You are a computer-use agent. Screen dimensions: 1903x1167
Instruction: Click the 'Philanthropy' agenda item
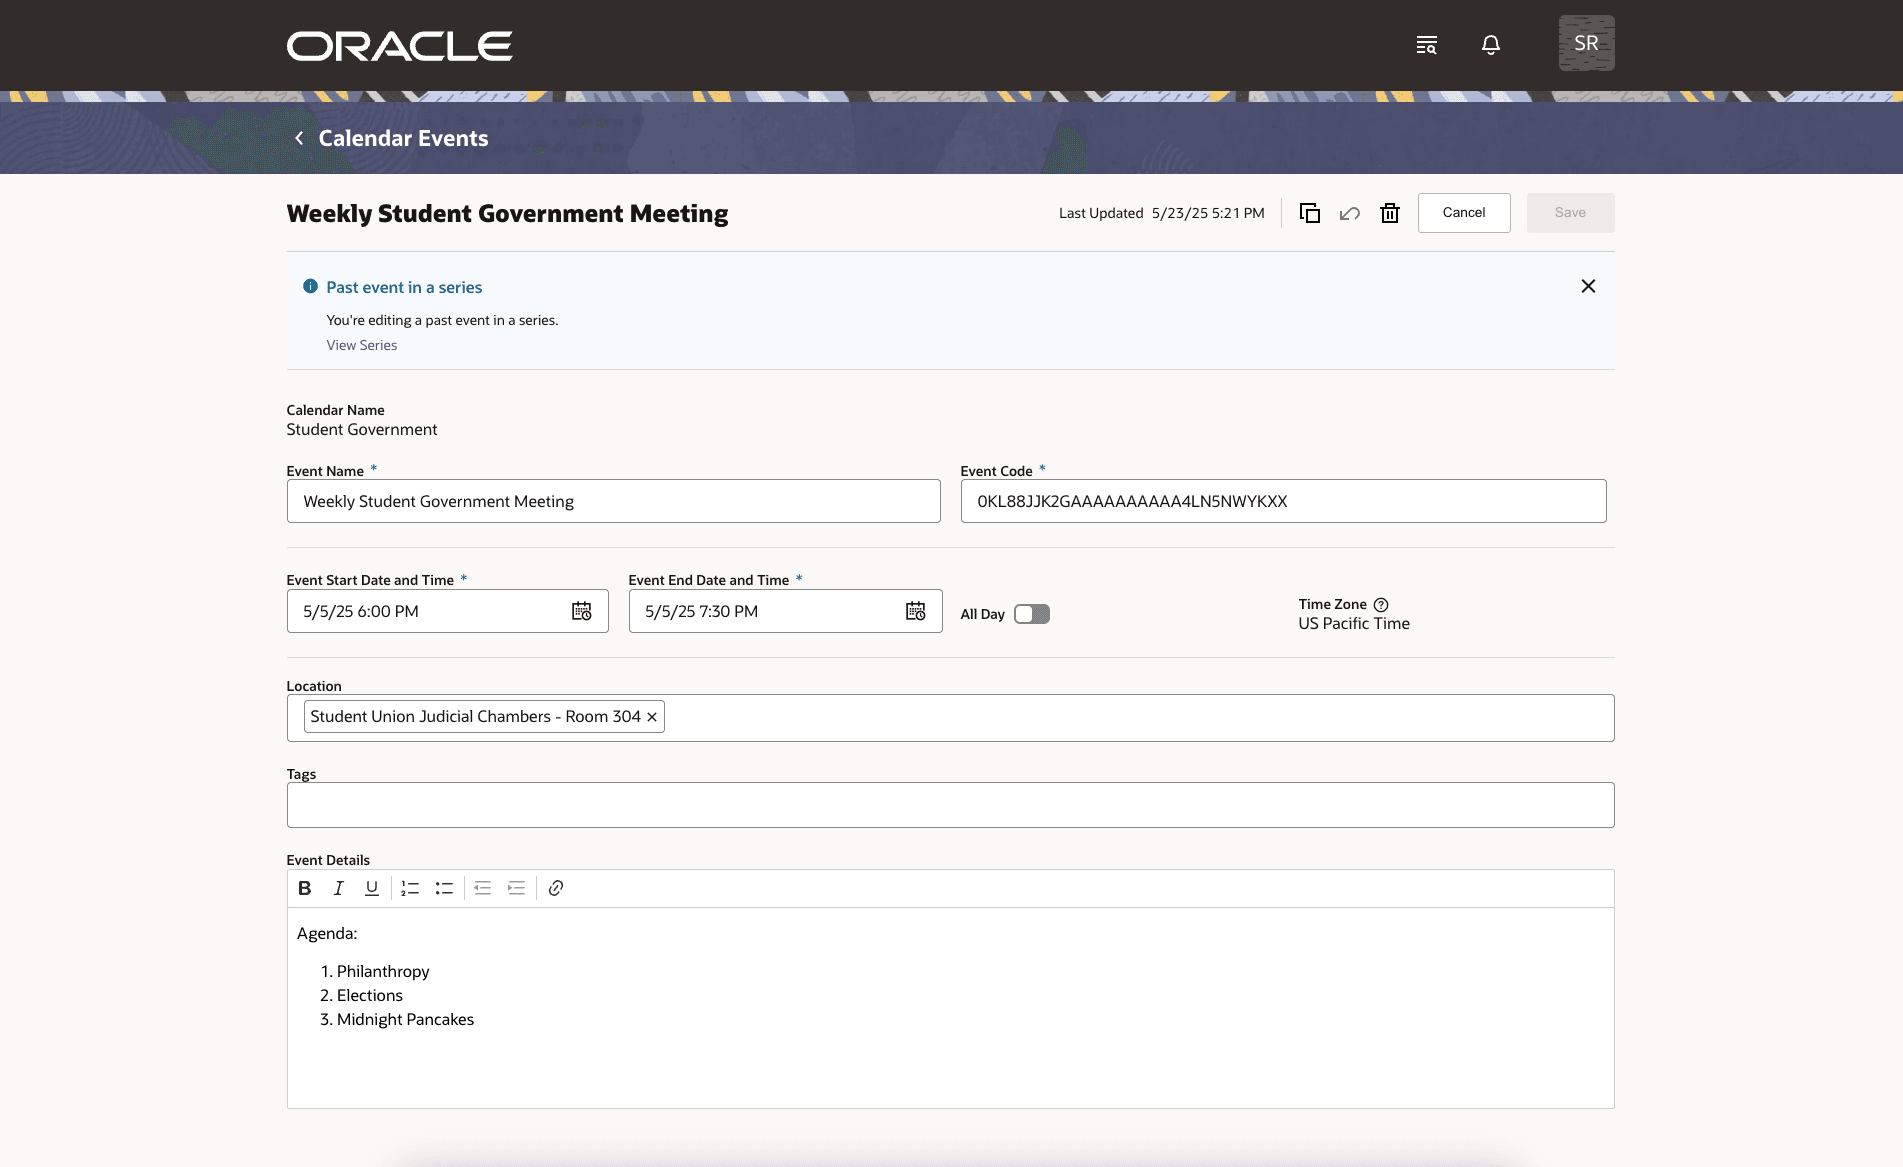(x=383, y=971)
